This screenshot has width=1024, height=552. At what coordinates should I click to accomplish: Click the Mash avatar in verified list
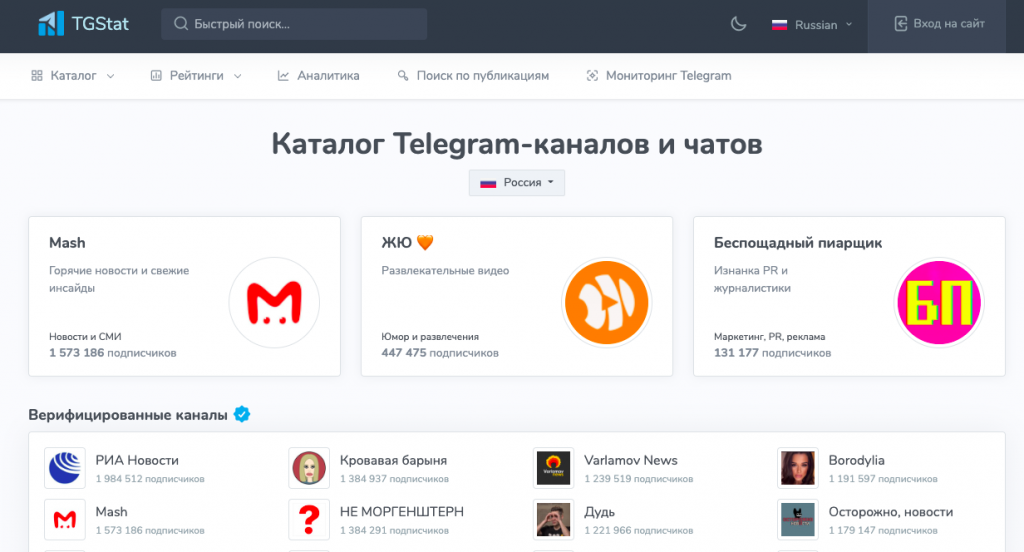(65, 519)
